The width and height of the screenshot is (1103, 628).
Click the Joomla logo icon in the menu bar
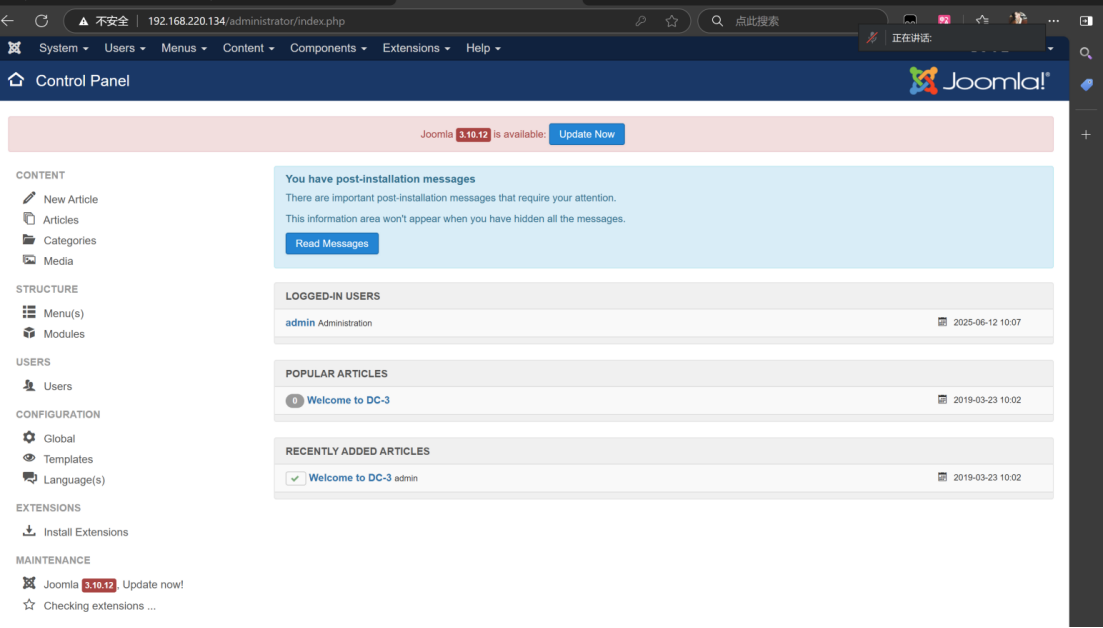pos(14,48)
